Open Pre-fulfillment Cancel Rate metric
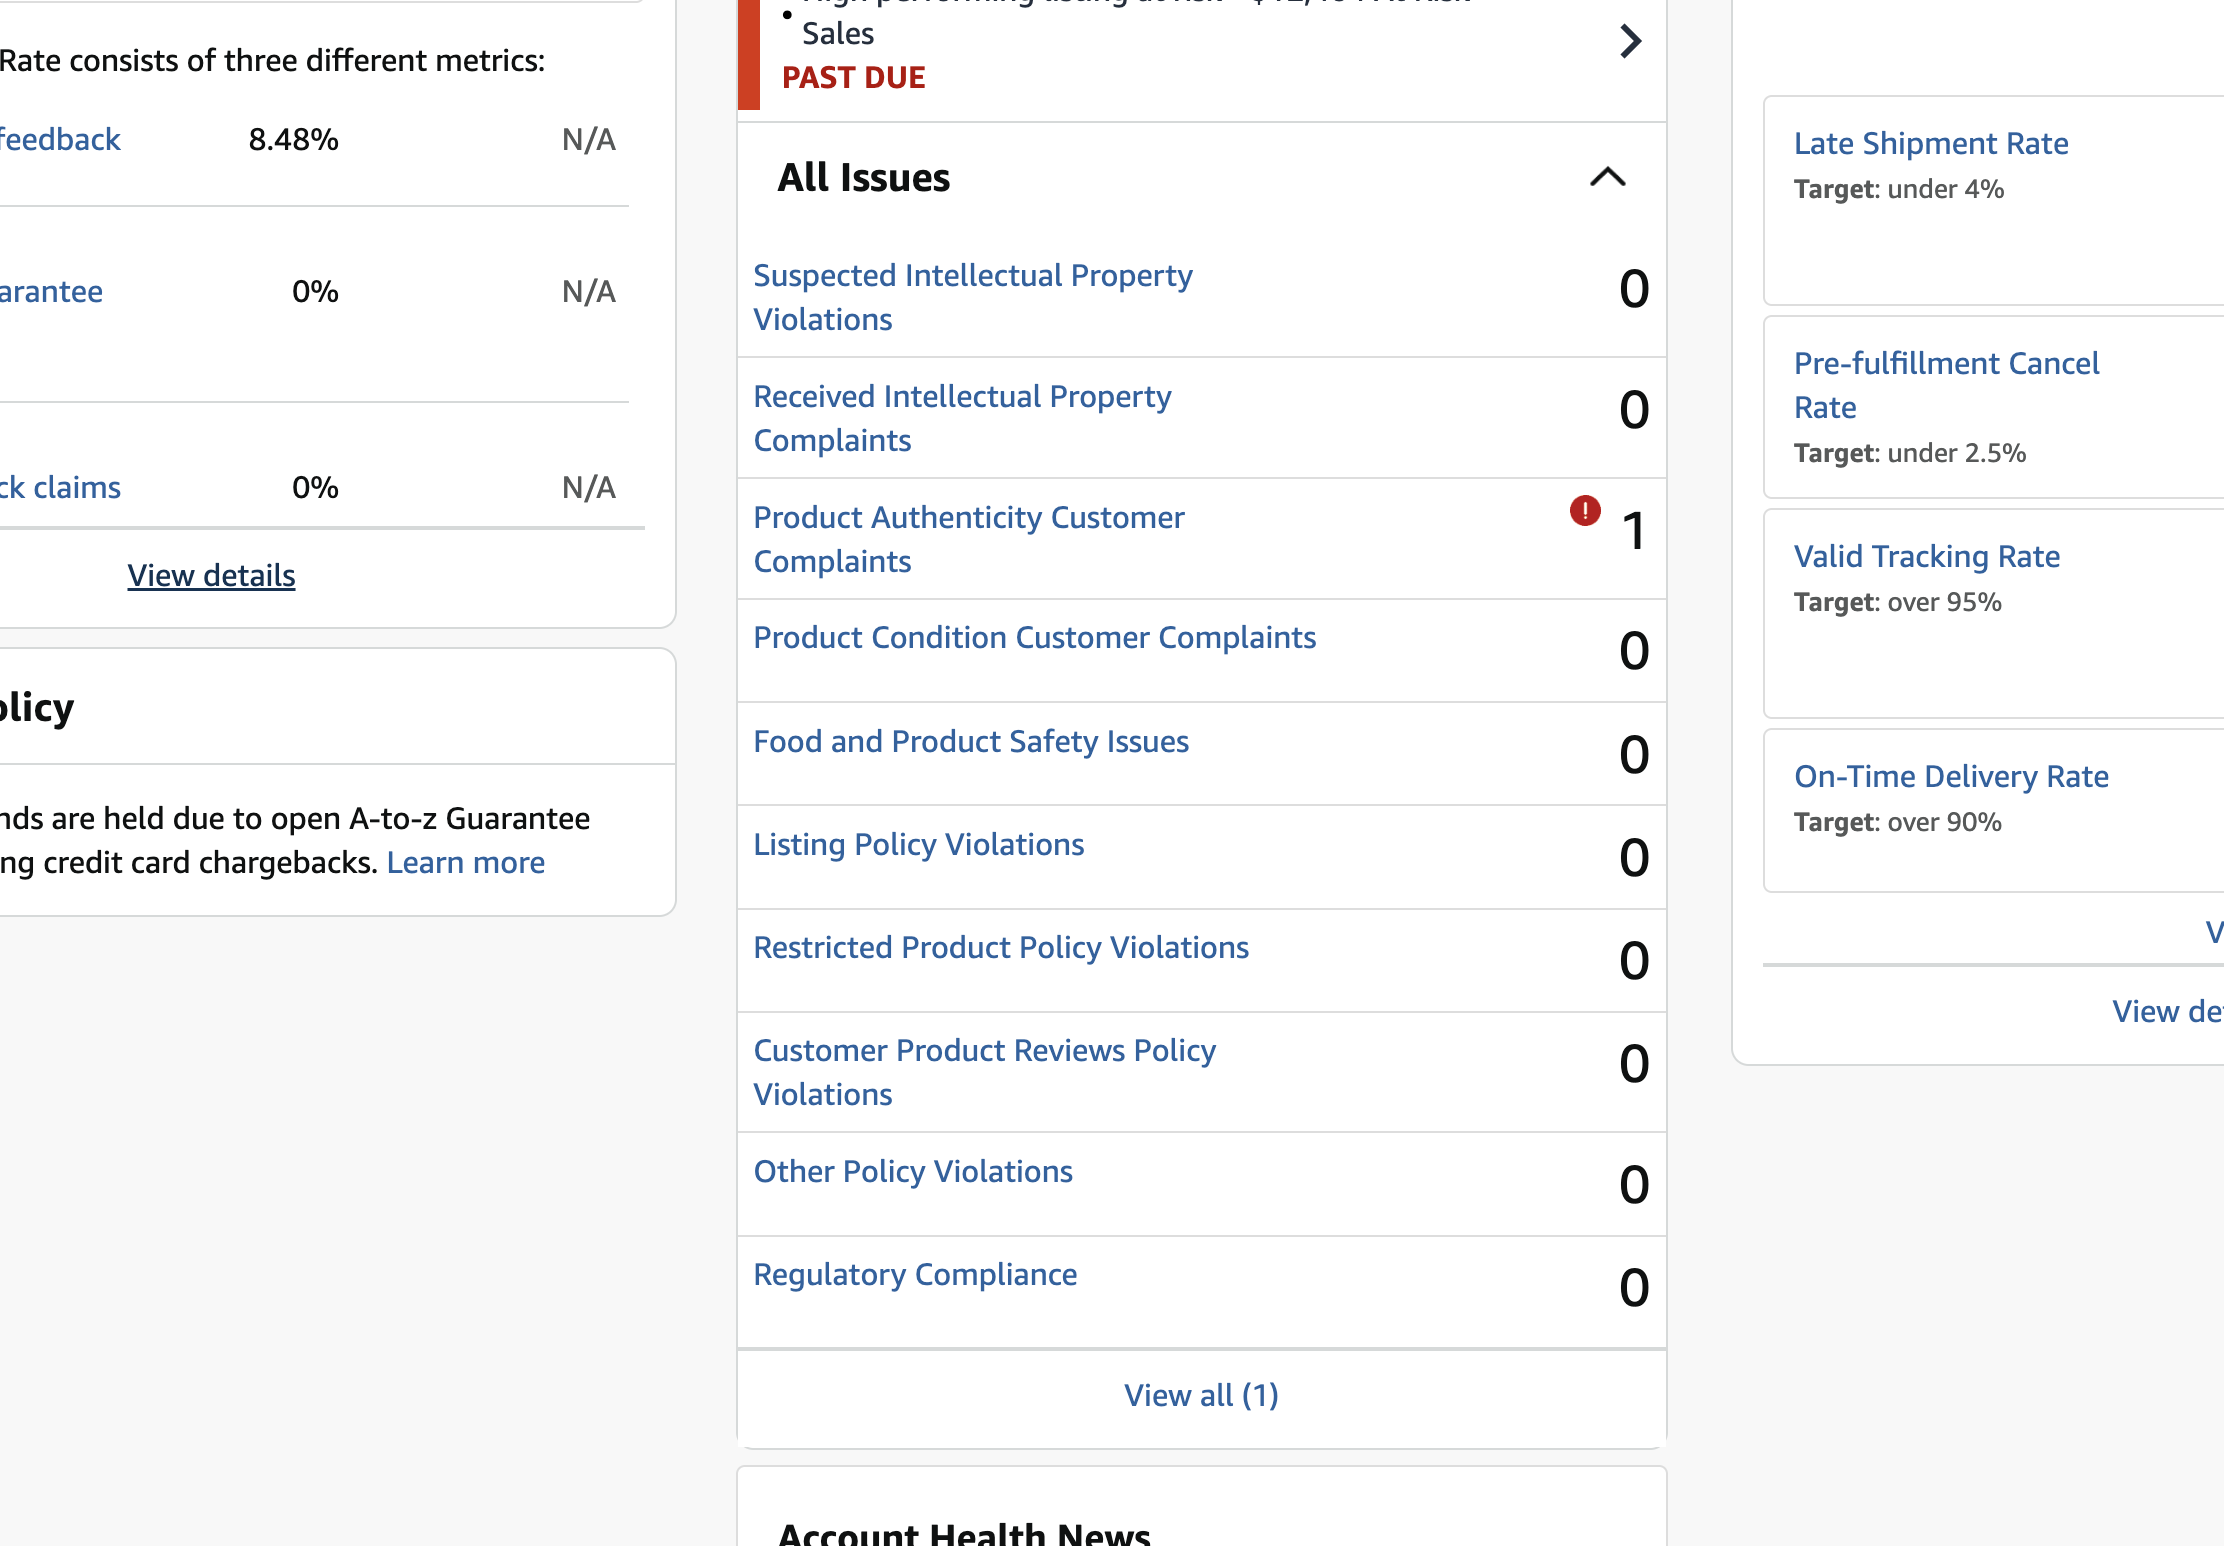The image size is (2224, 1546). [x=1945, y=385]
